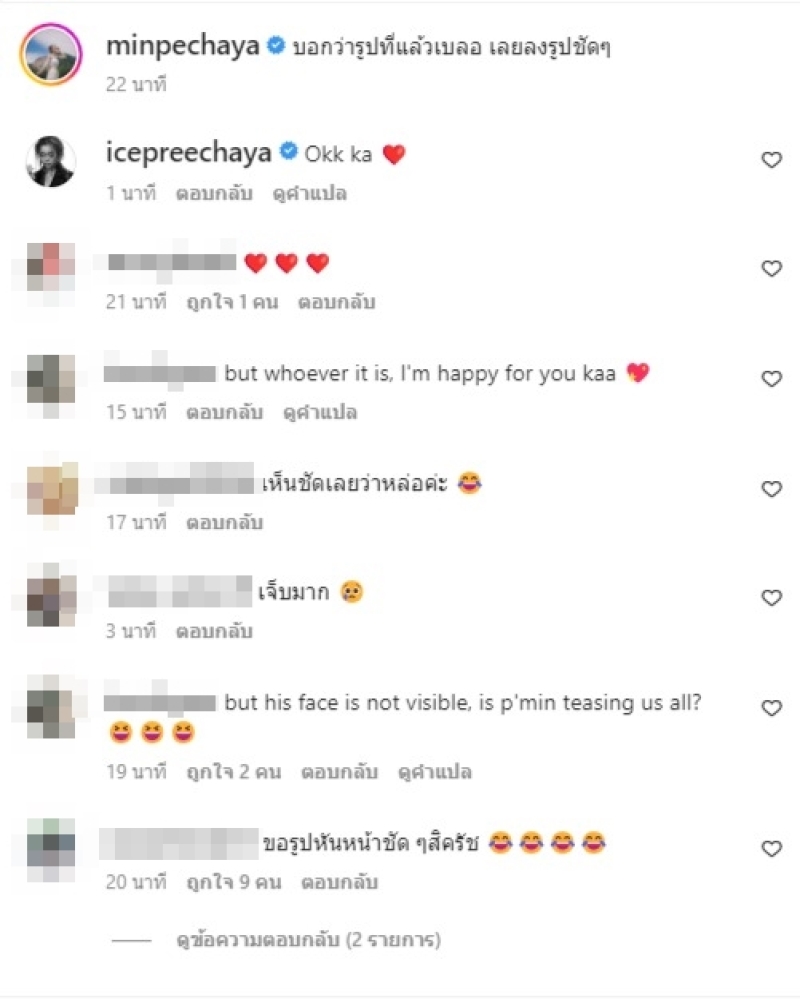Viewport: 800px width, 999px height.
Task: Like the three red hearts comment
Action: click(771, 269)
